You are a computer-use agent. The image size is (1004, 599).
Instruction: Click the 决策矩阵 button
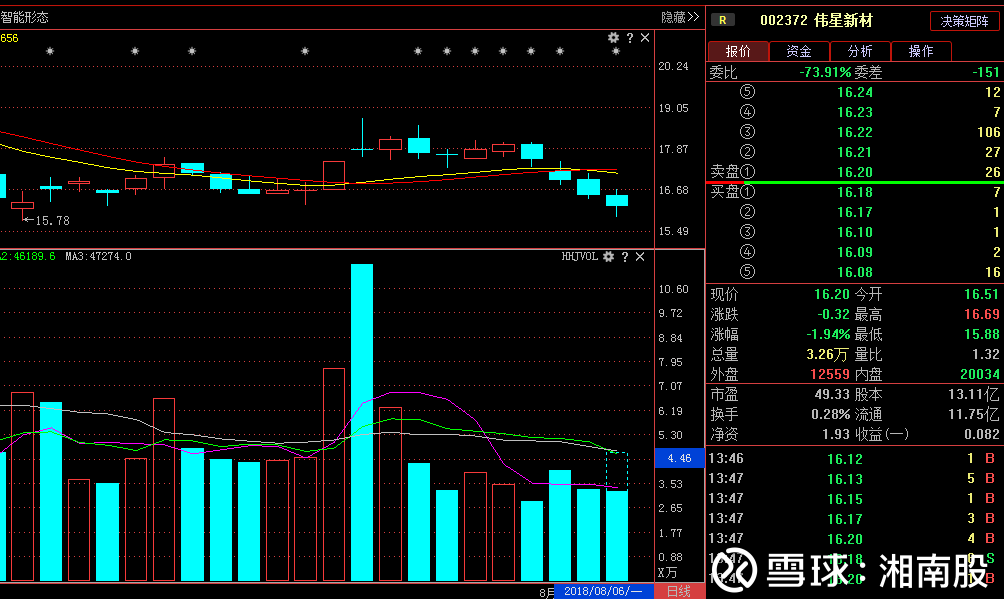(x=964, y=21)
